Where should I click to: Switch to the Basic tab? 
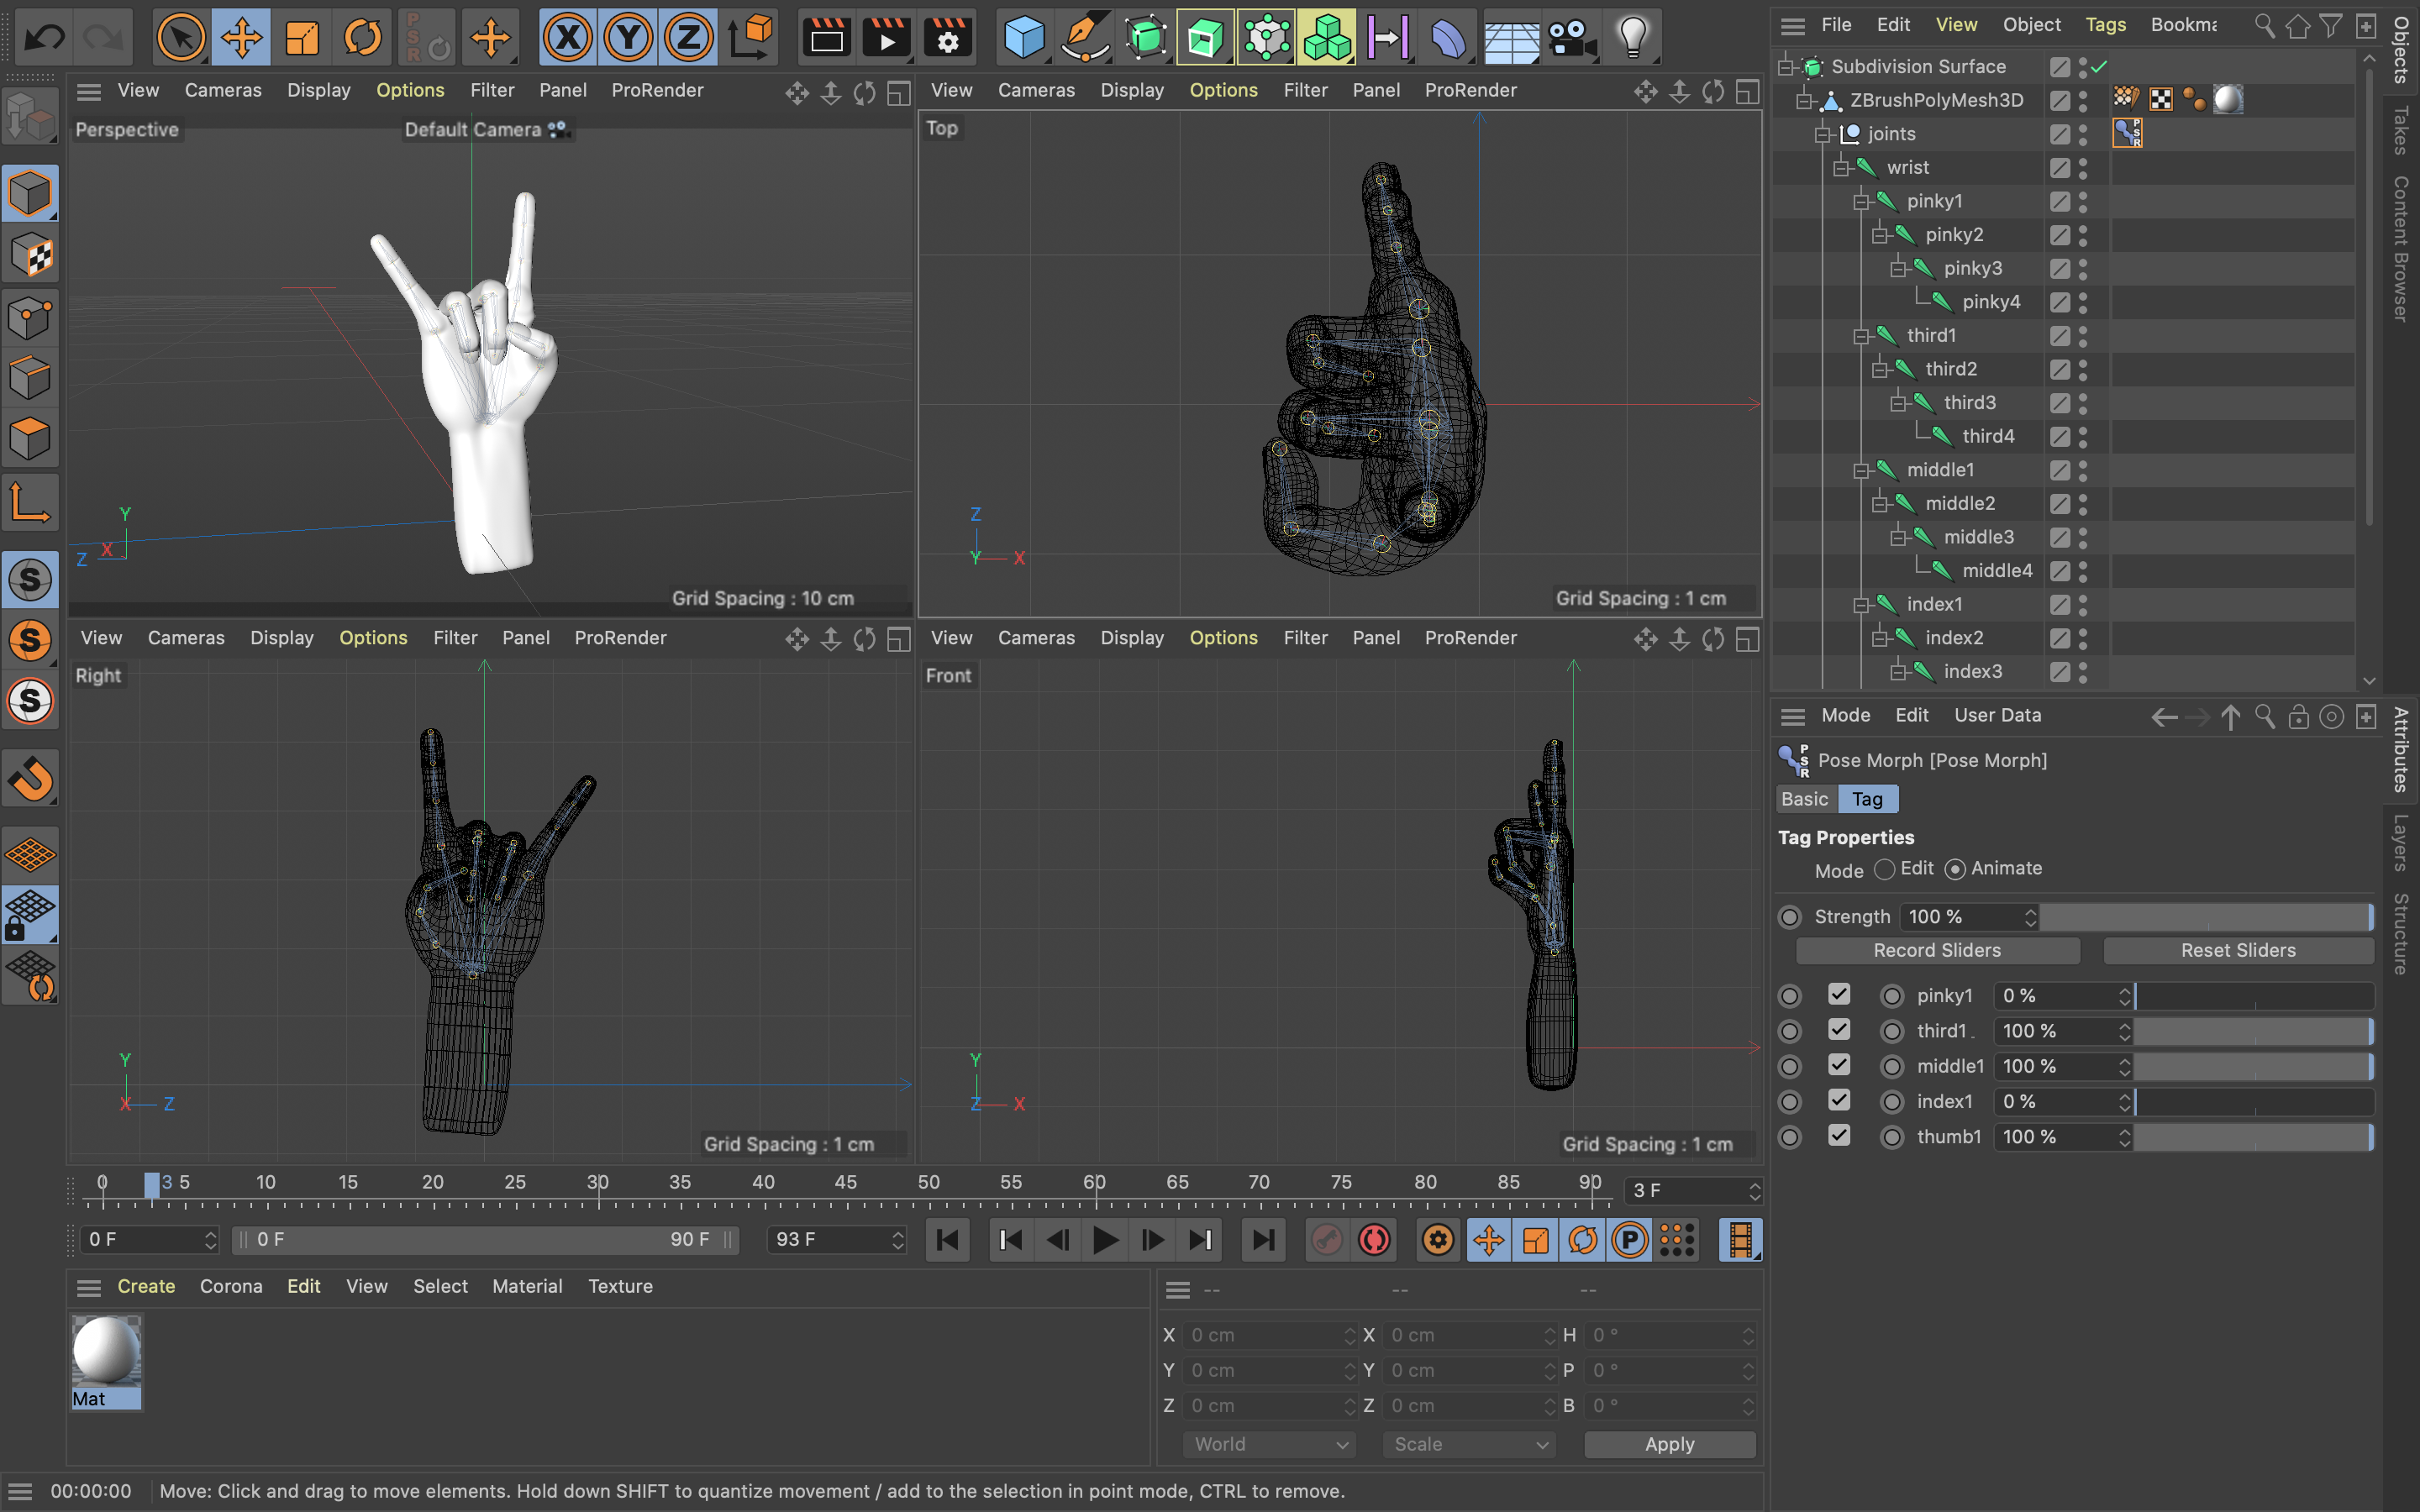(1805, 799)
